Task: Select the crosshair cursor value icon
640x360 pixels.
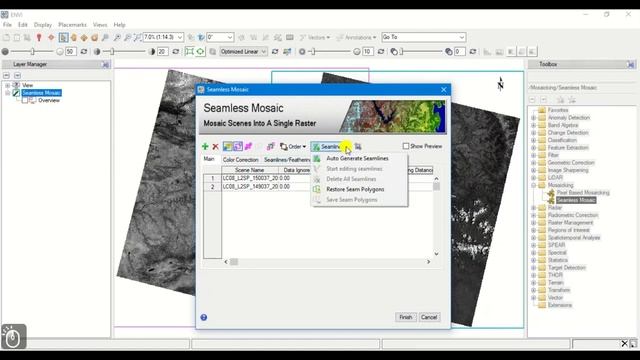Action: (x=51, y=37)
